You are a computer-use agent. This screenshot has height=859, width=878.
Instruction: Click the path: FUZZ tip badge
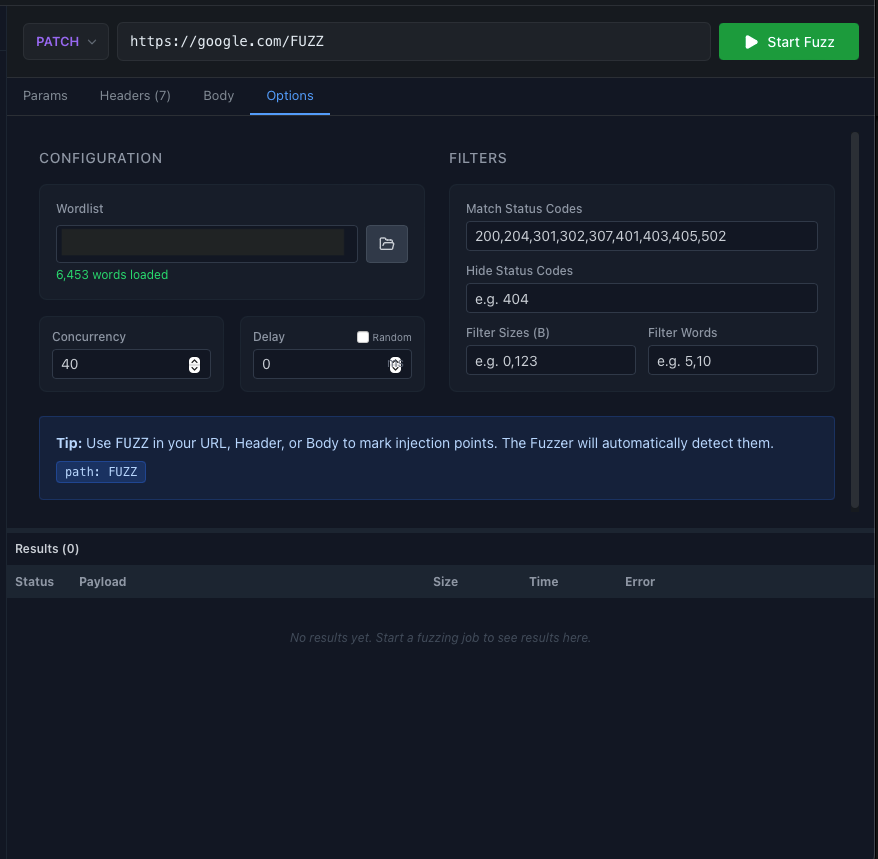tap(100, 471)
